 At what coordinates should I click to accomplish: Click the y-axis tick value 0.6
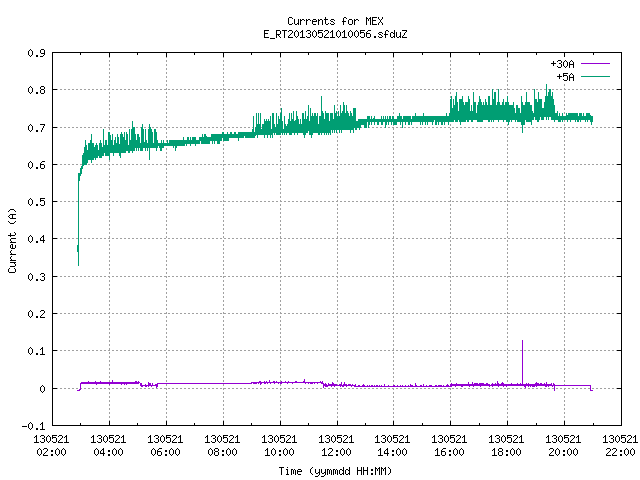(x=36, y=165)
